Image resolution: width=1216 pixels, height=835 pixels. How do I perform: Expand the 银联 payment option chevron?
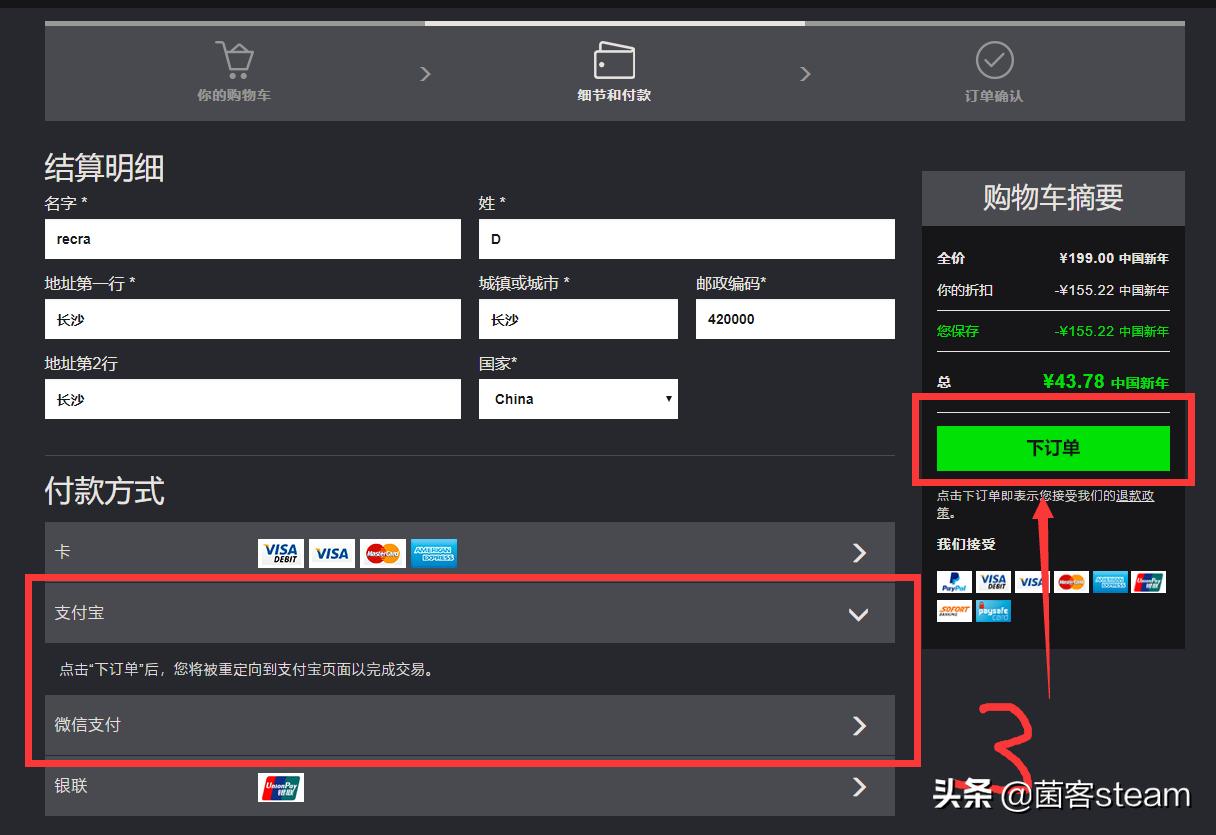(859, 787)
